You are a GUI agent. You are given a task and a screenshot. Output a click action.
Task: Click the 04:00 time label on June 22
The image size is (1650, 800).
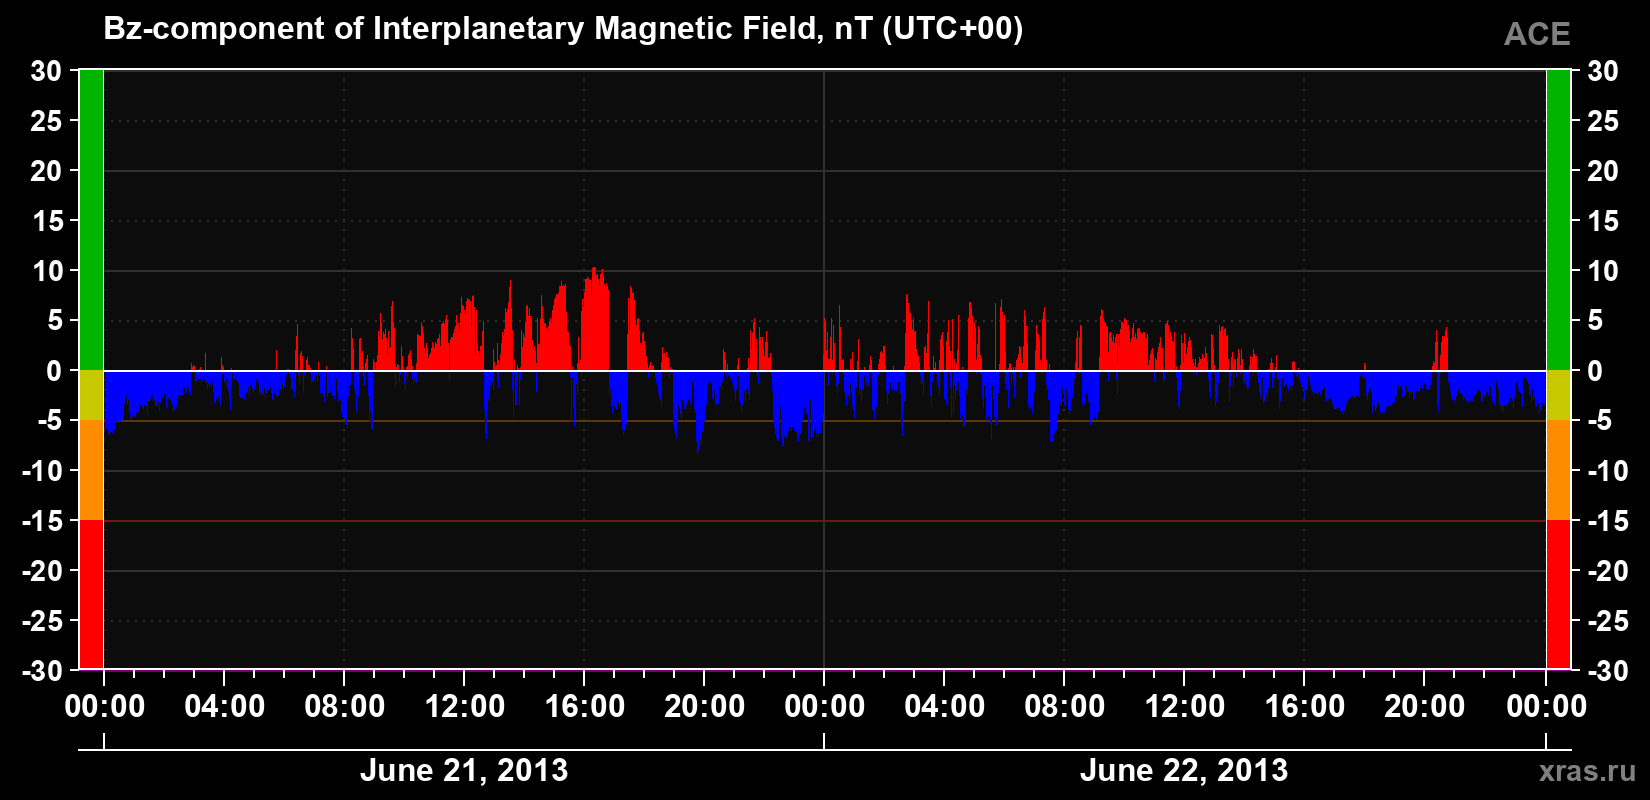pyautogui.click(x=944, y=707)
